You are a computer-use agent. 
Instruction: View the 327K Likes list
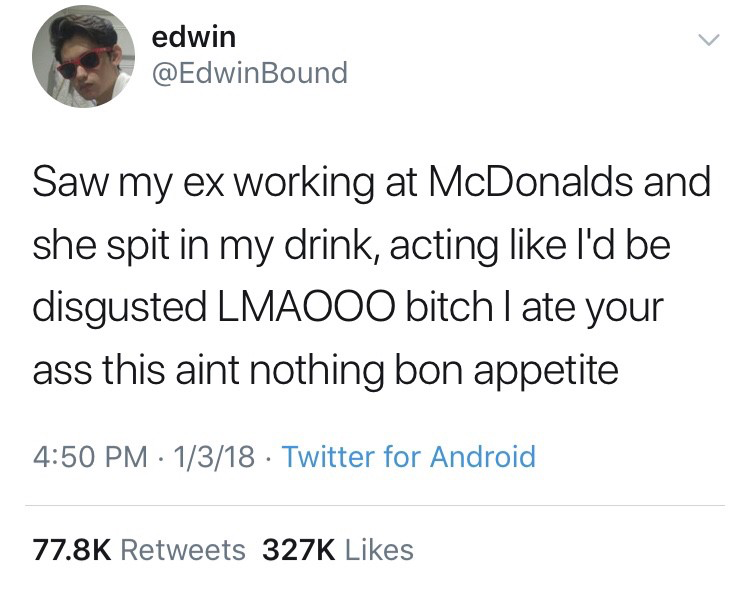coord(338,549)
